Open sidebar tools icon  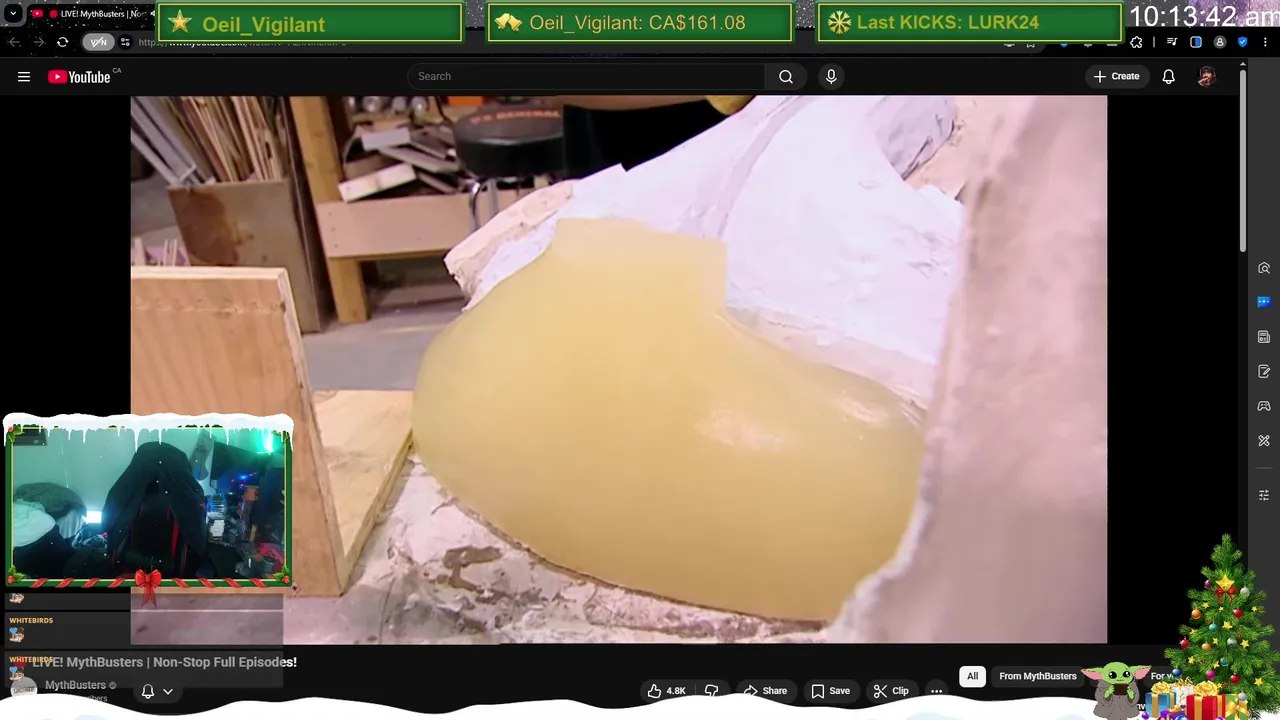coord(1264,441)
